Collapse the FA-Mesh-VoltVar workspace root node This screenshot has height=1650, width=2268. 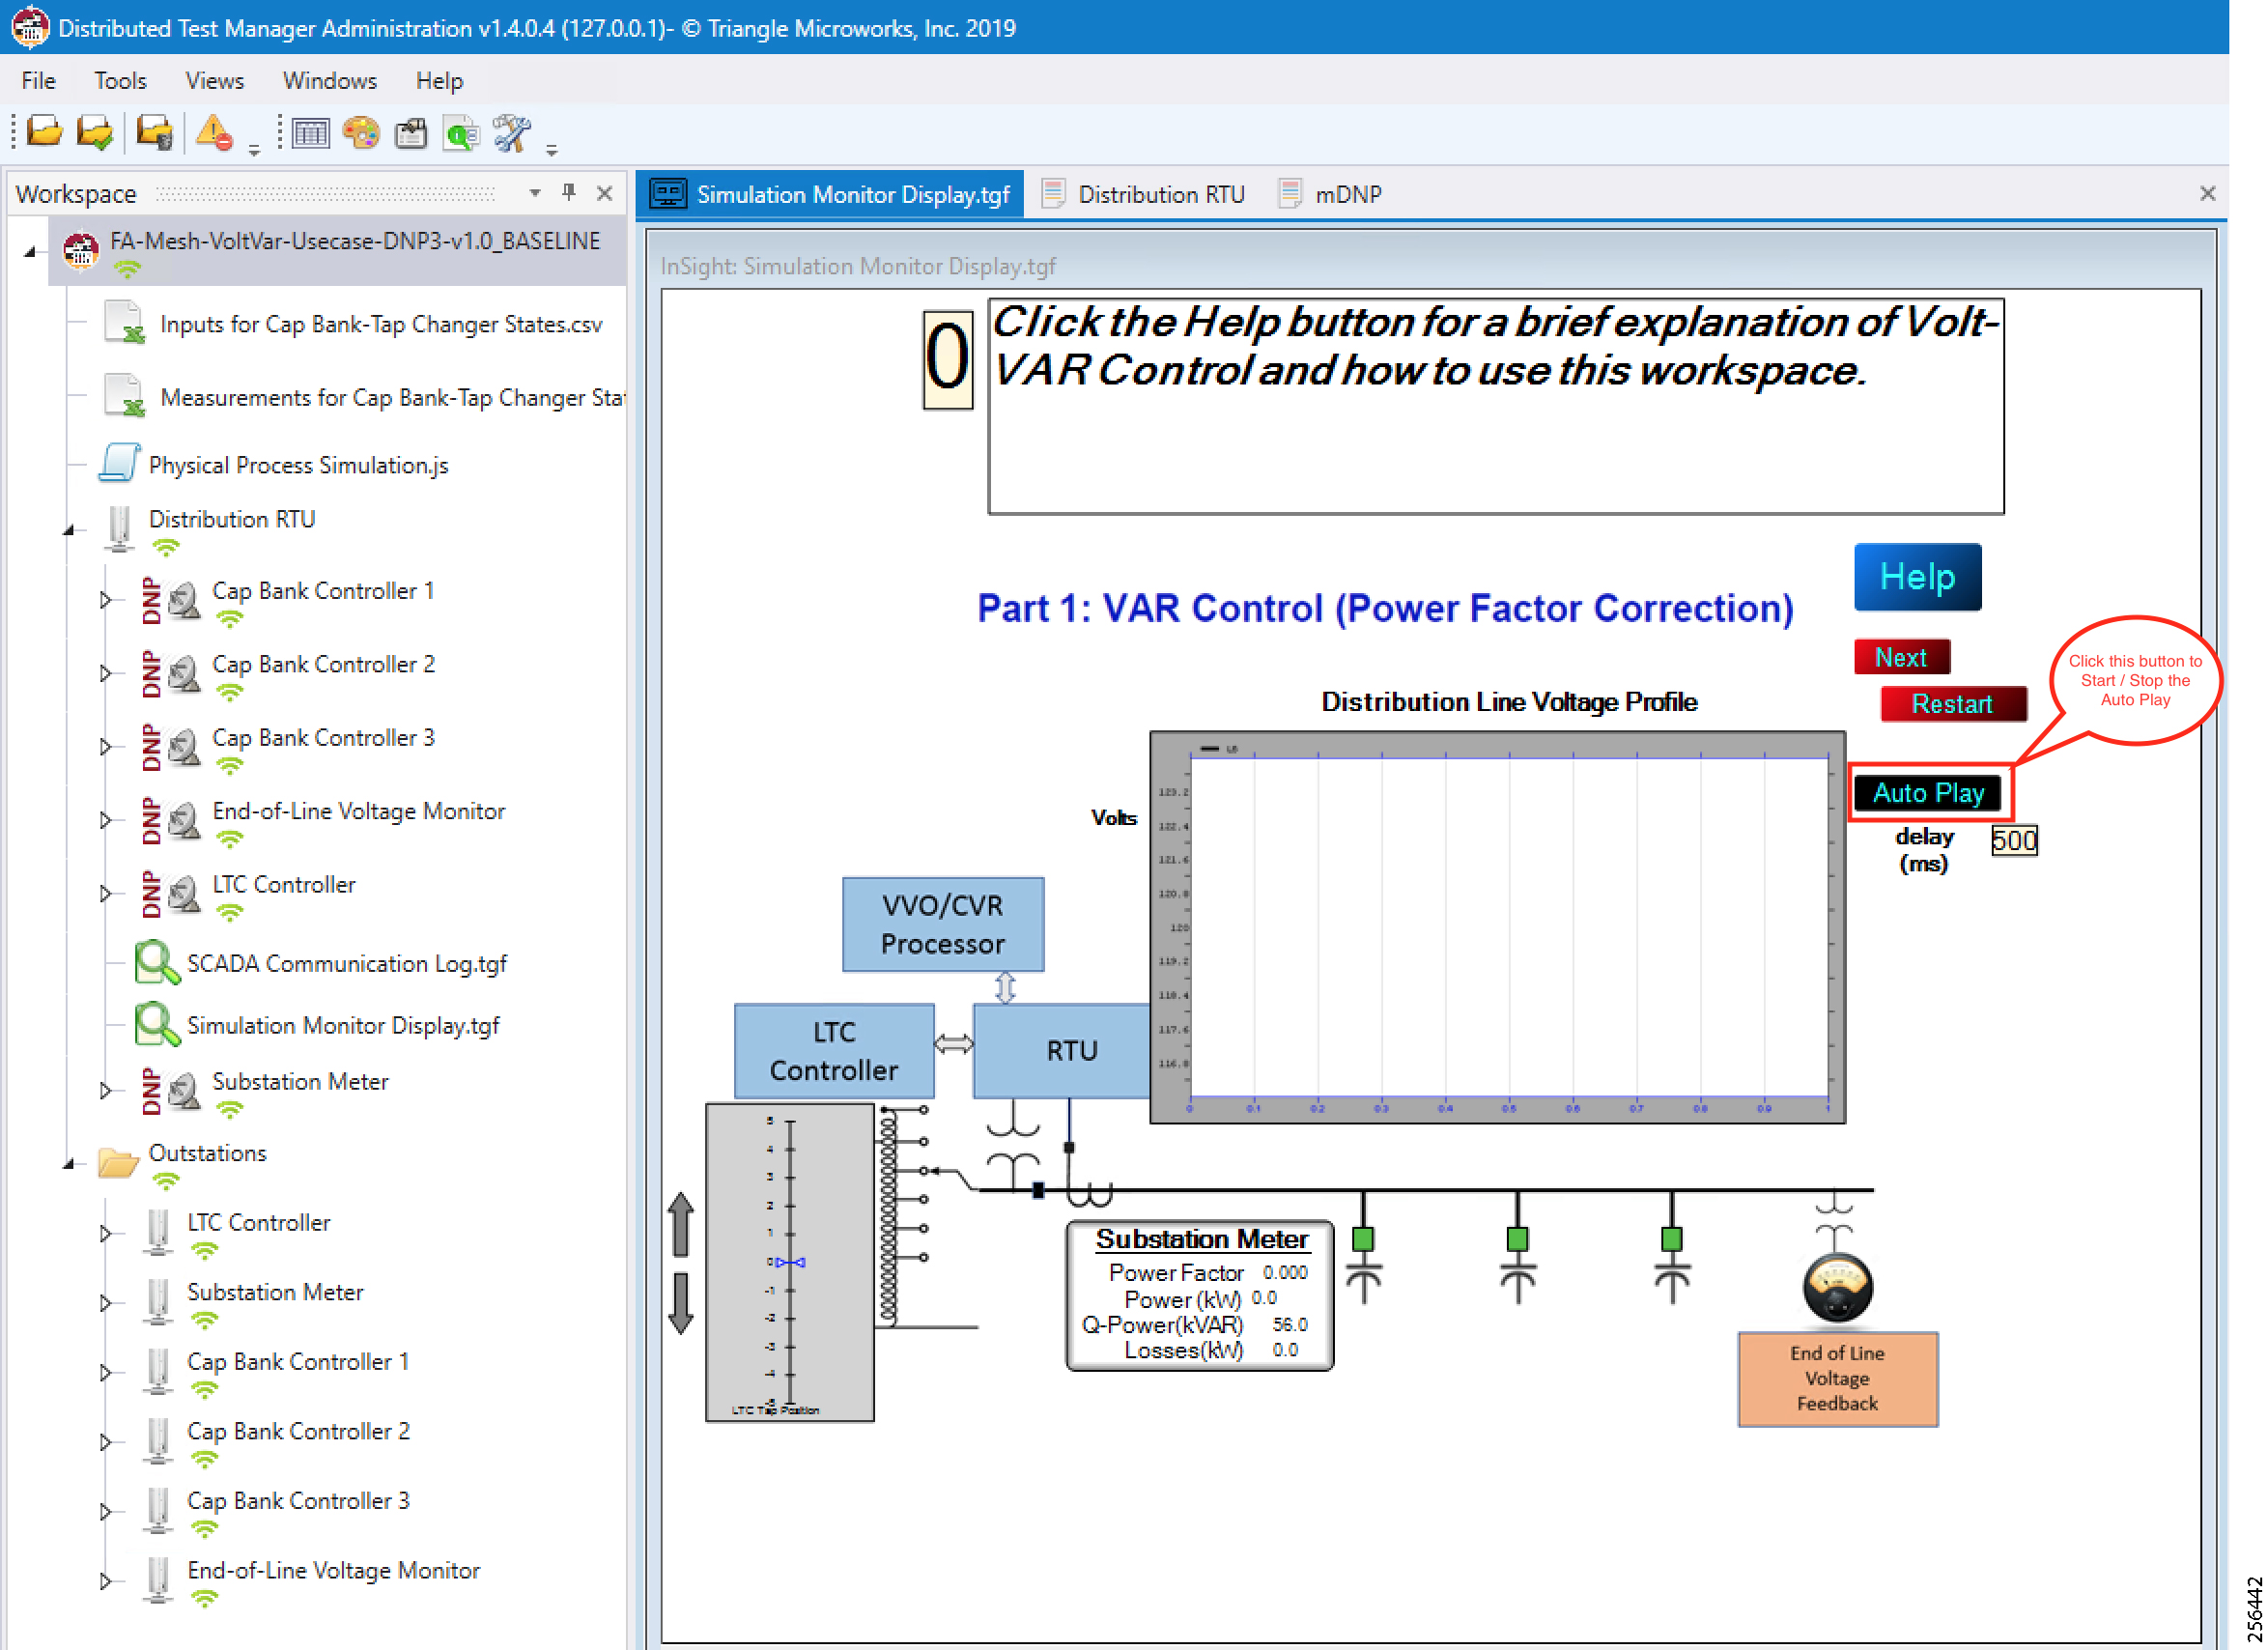point(31,251)
